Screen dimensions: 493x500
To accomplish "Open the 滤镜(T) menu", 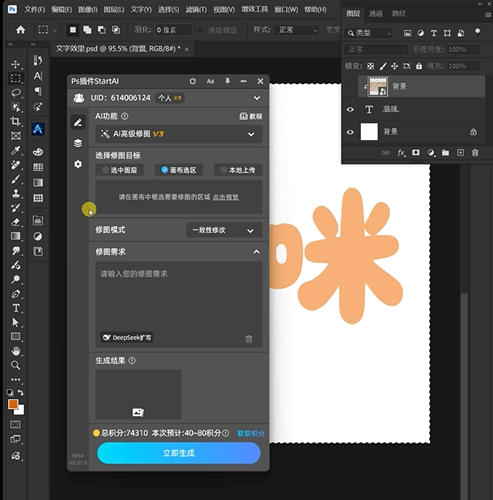I will [196, 10].
